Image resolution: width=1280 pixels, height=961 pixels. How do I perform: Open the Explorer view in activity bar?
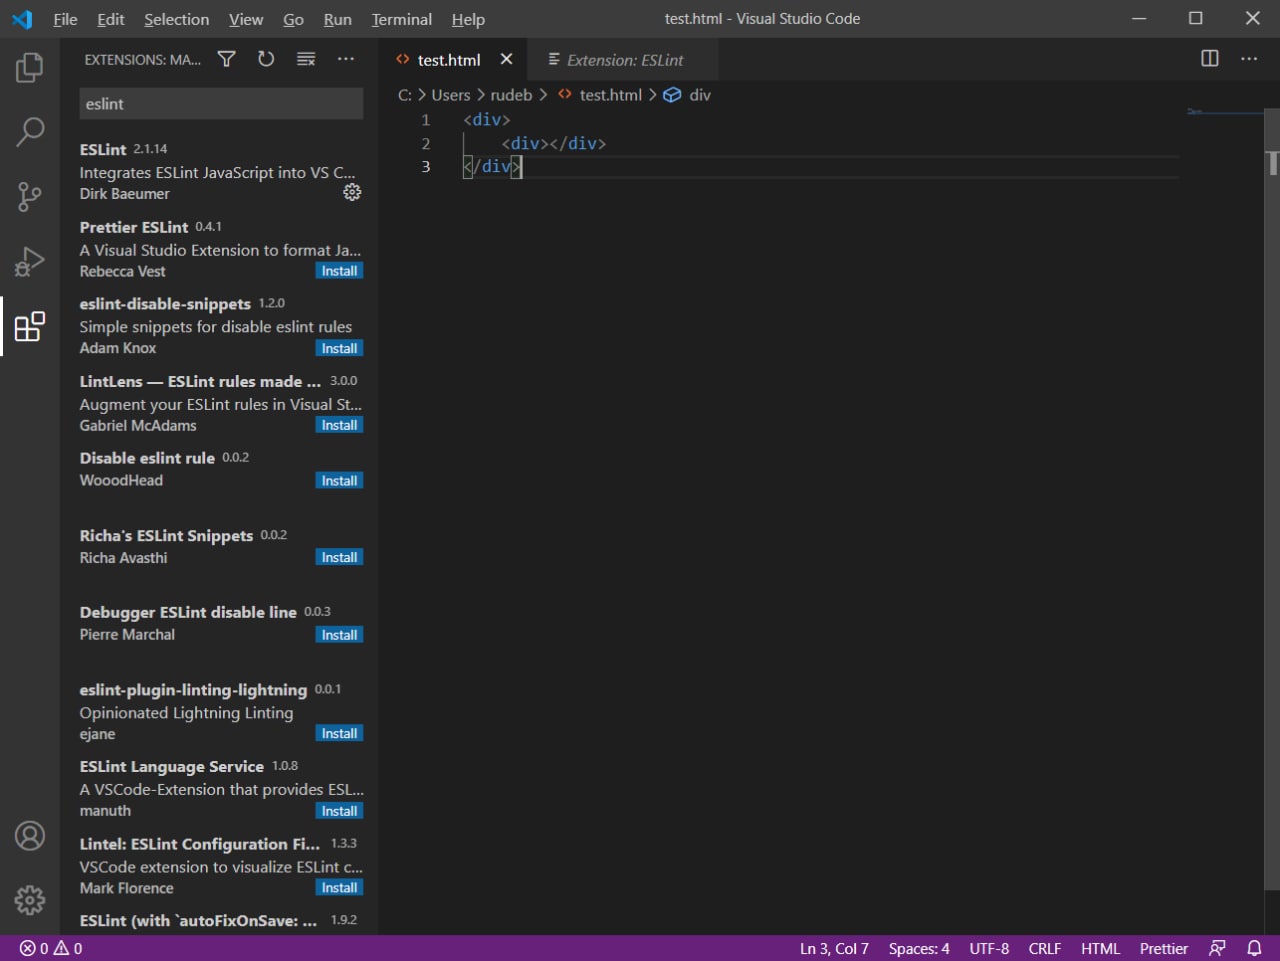pos(30,67)
